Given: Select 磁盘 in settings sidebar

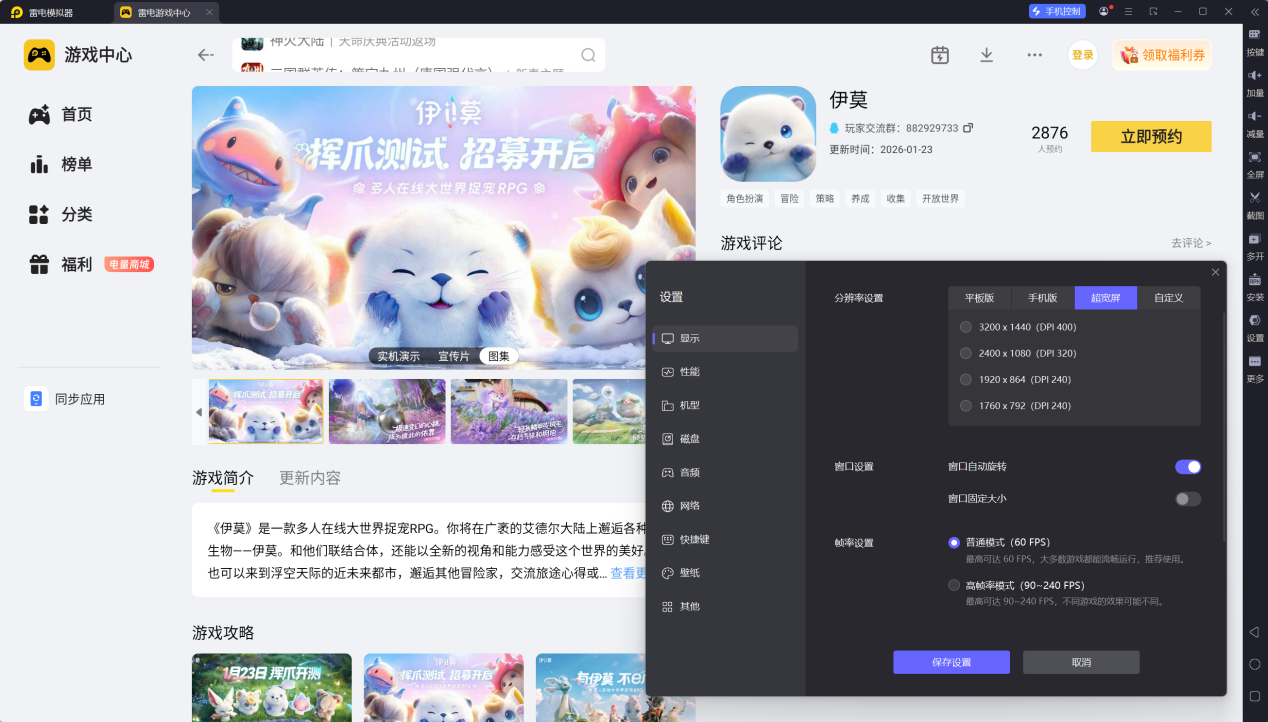Looking at the screenshot, I should 725,439.
